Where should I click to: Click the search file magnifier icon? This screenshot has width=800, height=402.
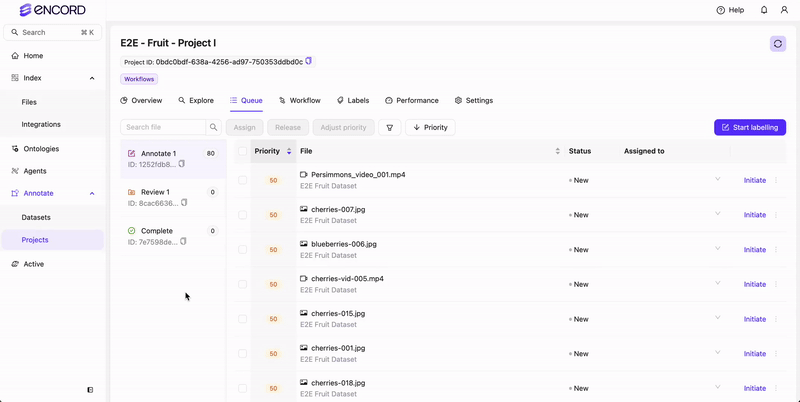pos(214,127)
